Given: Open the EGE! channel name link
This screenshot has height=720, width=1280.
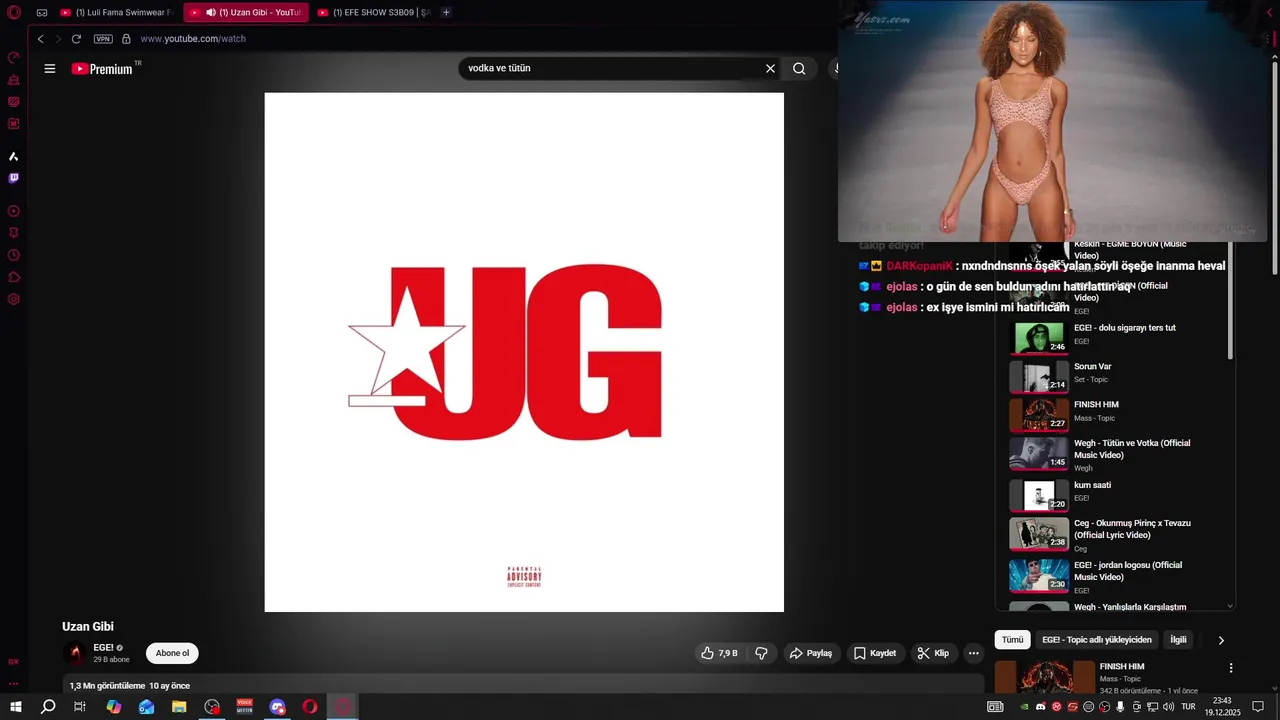Looking at the screenshot, I should click(103, 648).
